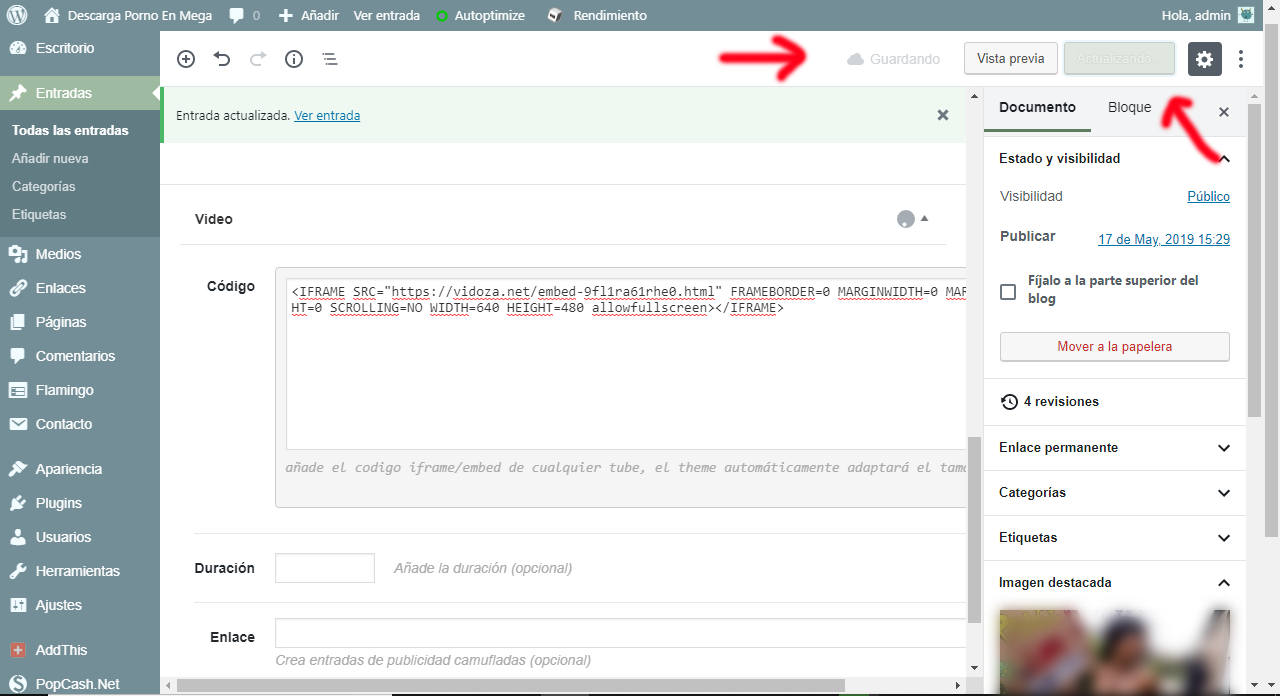1280x696 pixels.
Task: Click the featured image thumbnail
Action: pos(1115,652)
